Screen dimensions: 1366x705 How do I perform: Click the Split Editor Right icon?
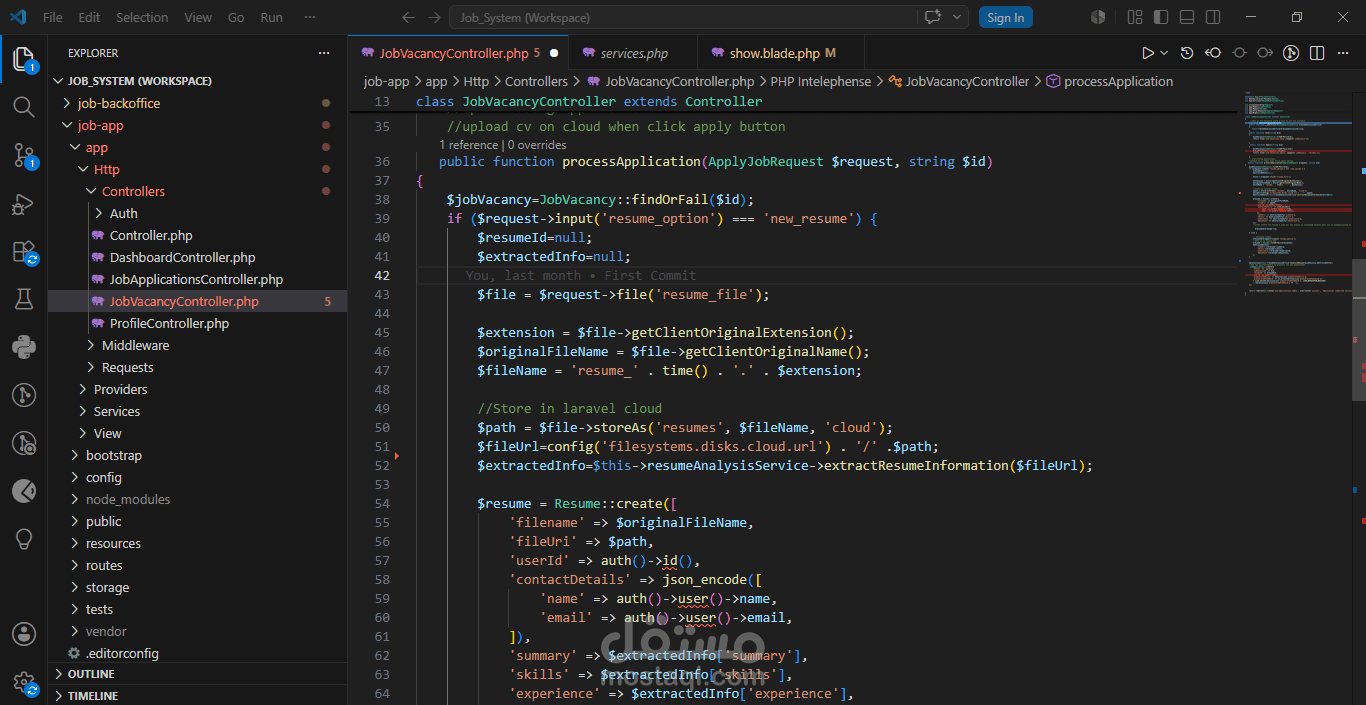pyautogui.click(x=1317, y=53)
